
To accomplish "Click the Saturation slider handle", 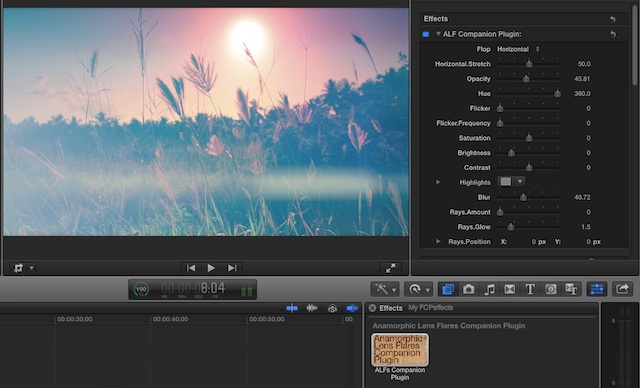I will pyautogui.click(x=529, y=138).
